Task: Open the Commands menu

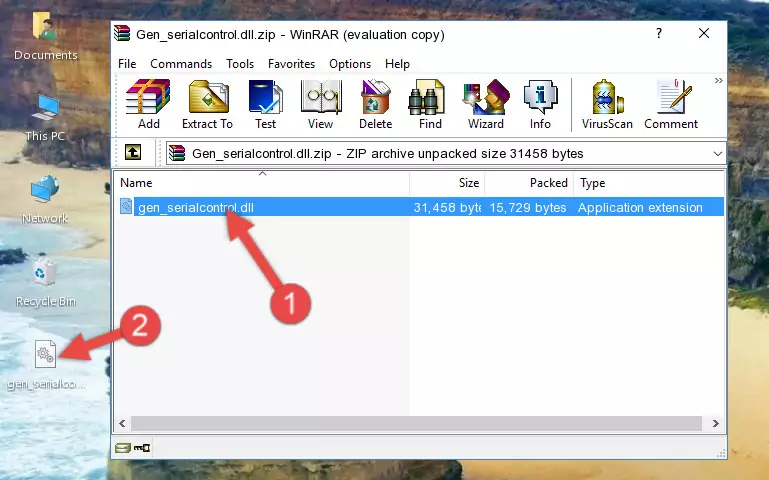Action: [181, 64]
